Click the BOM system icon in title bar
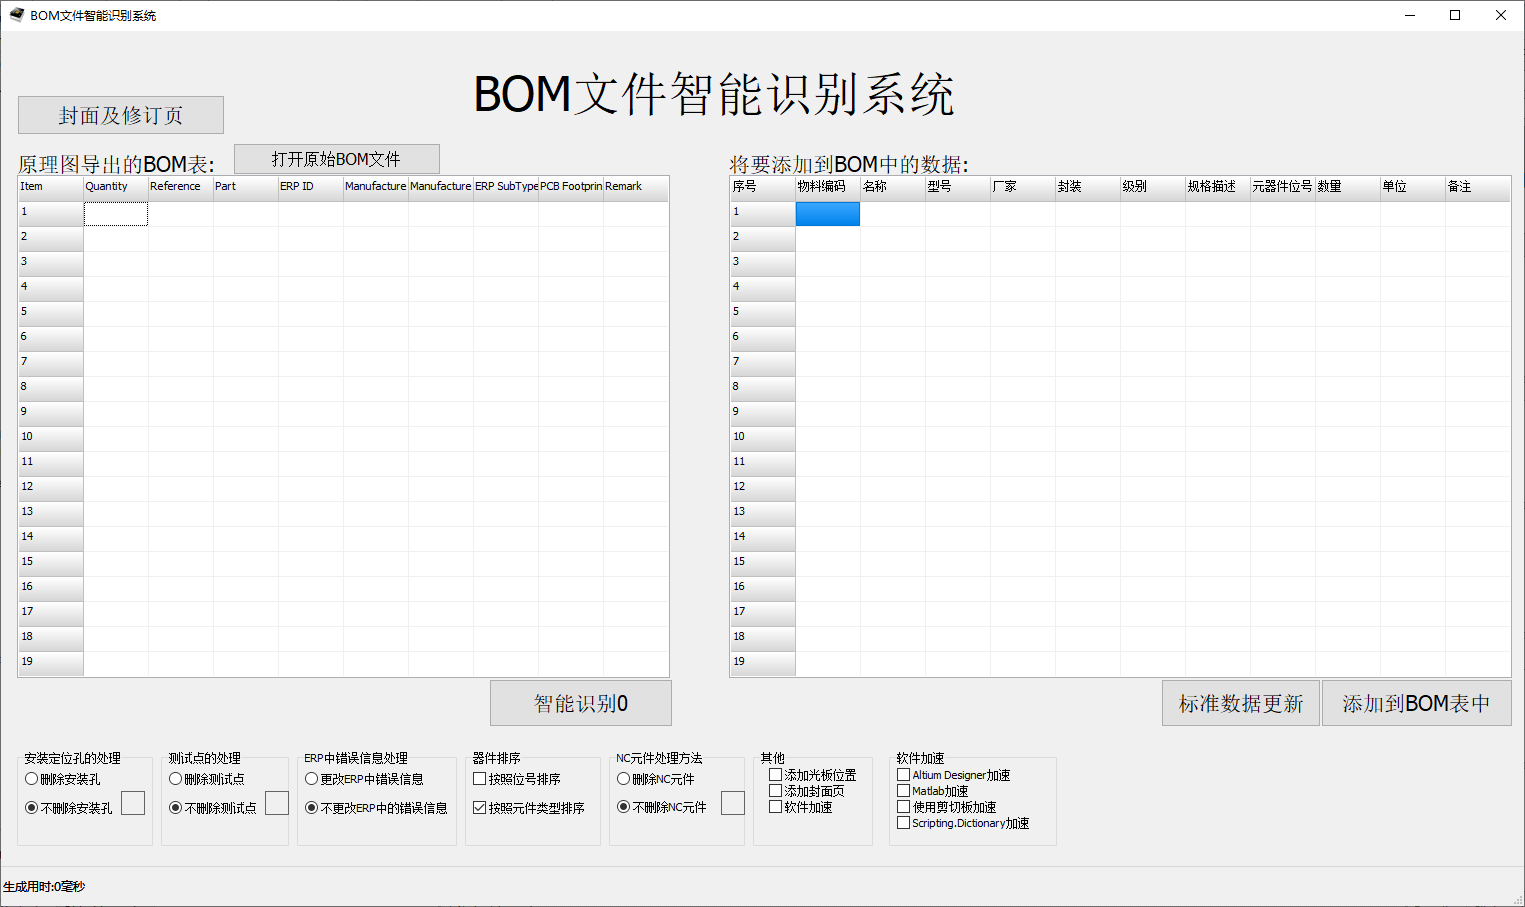1525x907 pixels. pos(14,15)
